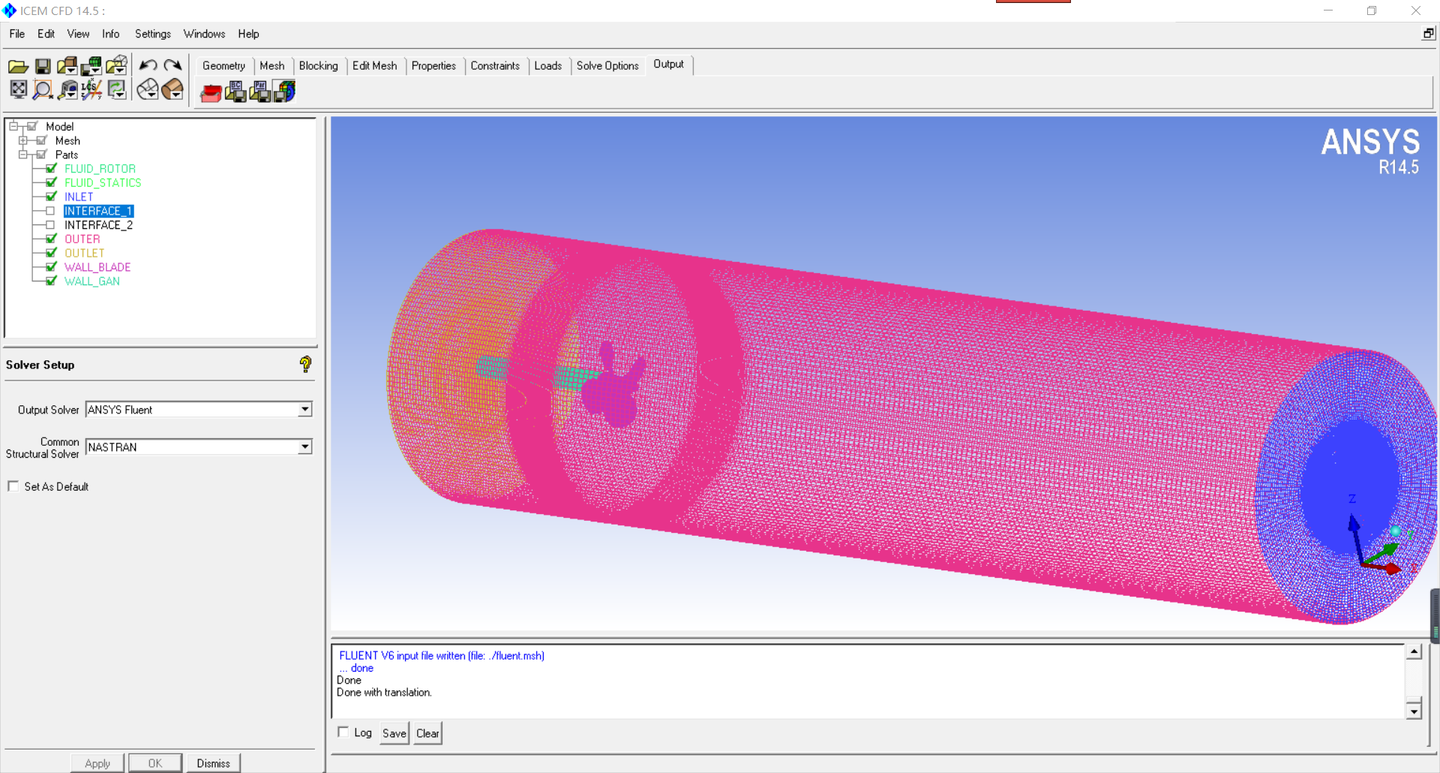Switch to the Blocking tab
Viewport: 1440px width, 773px height.
tap(318, 66)
